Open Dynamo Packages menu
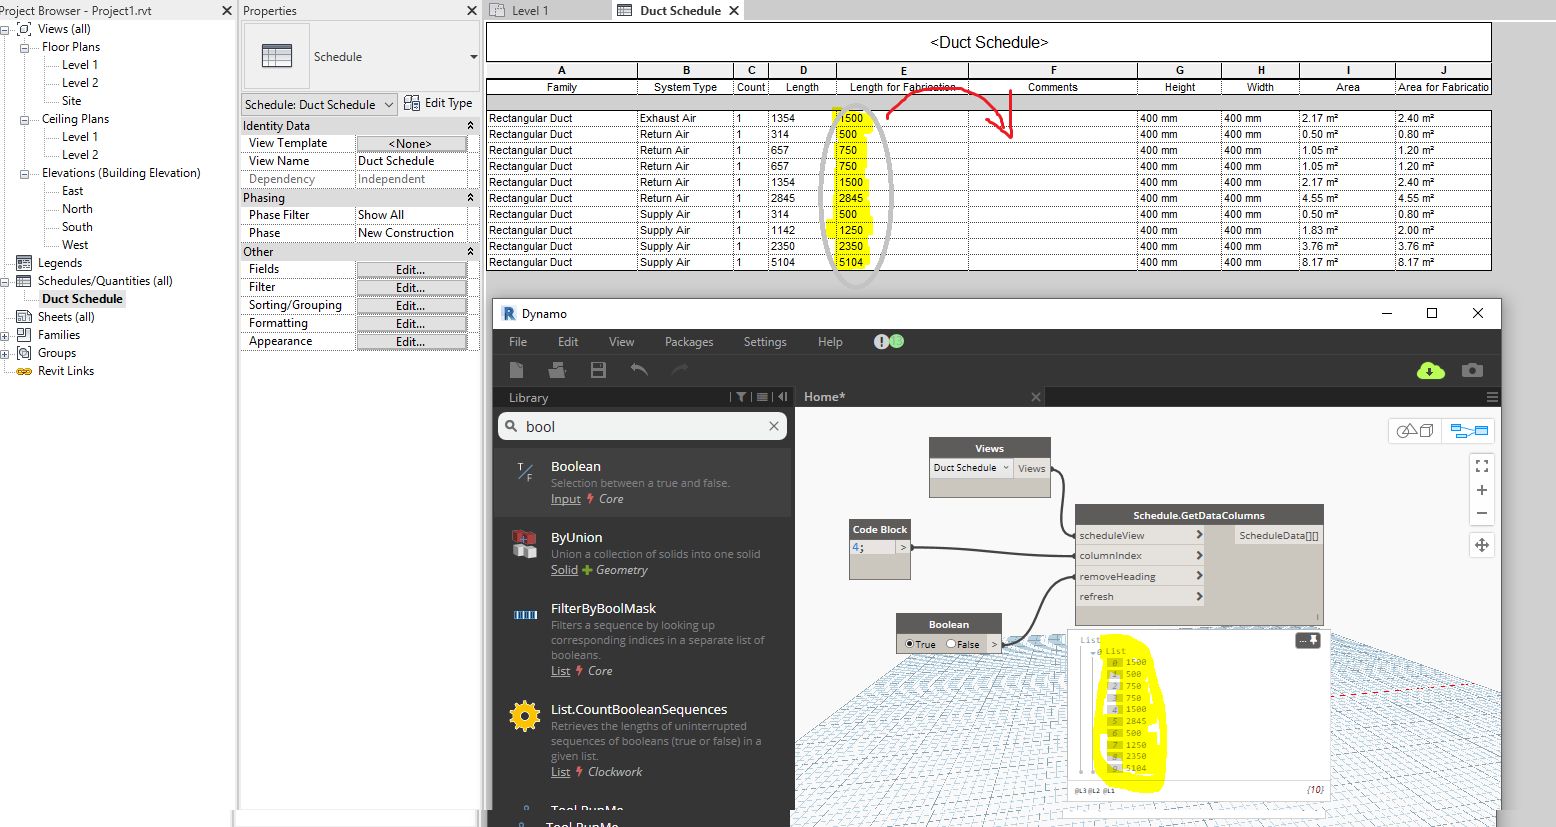This screenshot has height=827, width=1556. tap(689, 342)
